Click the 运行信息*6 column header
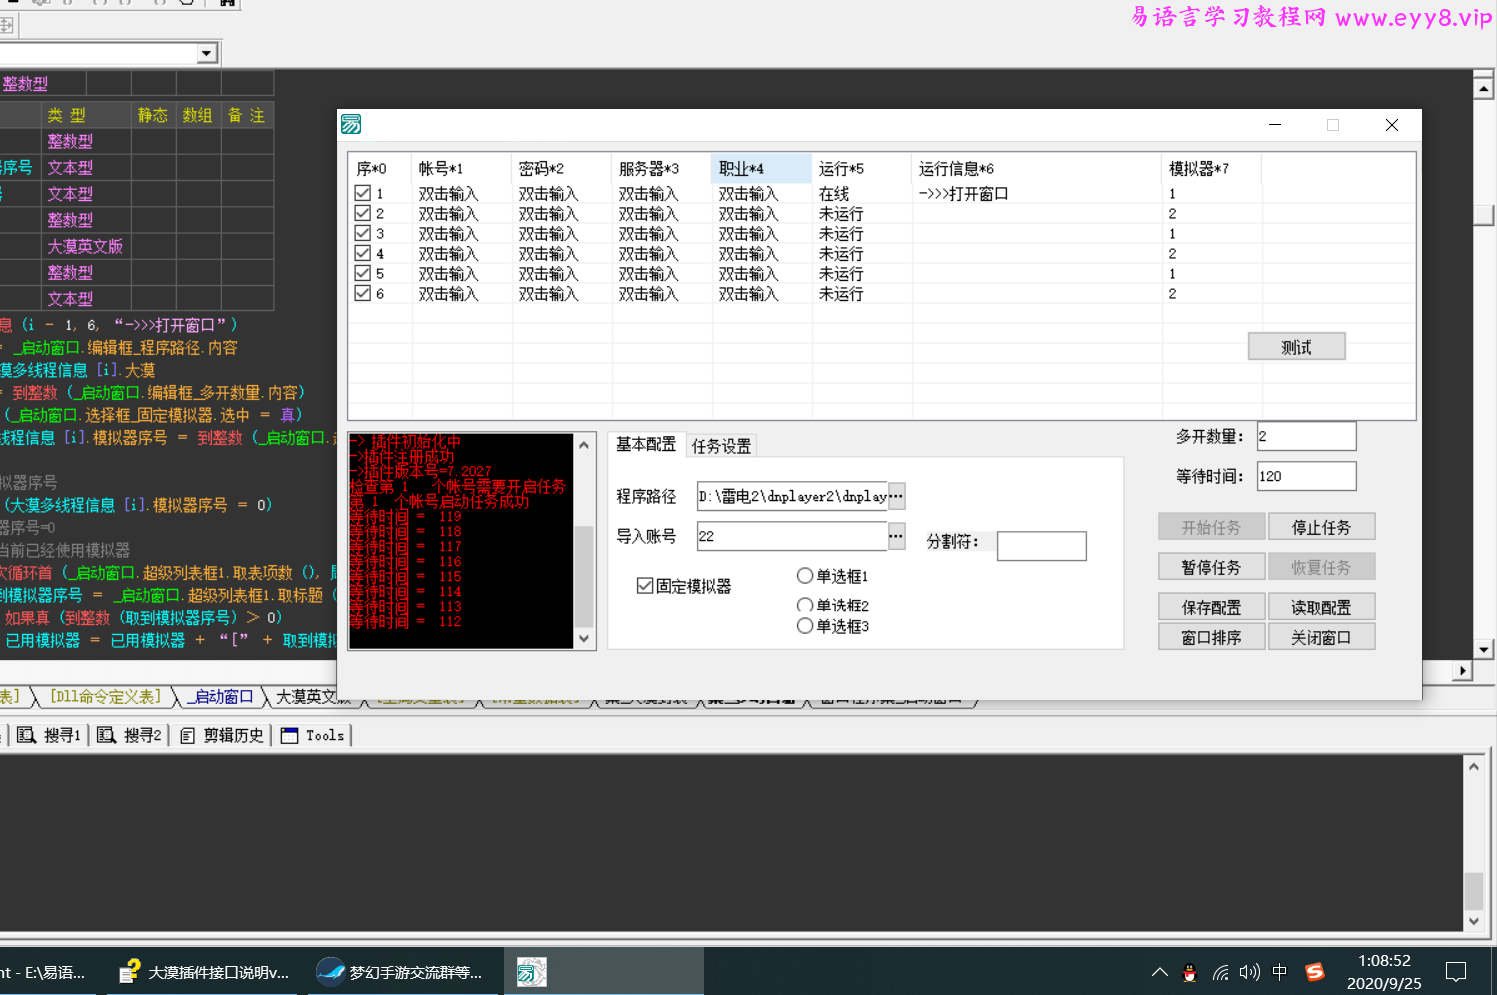This screenshot has height=995, width=1497. (1037, 168)
